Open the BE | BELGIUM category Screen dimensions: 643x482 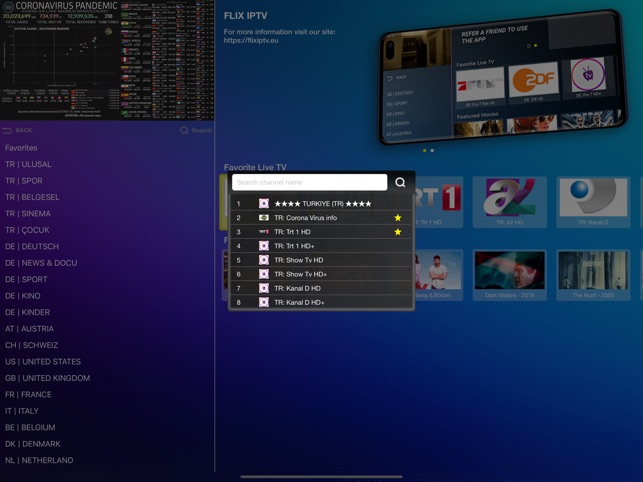[x=30, y=427]
